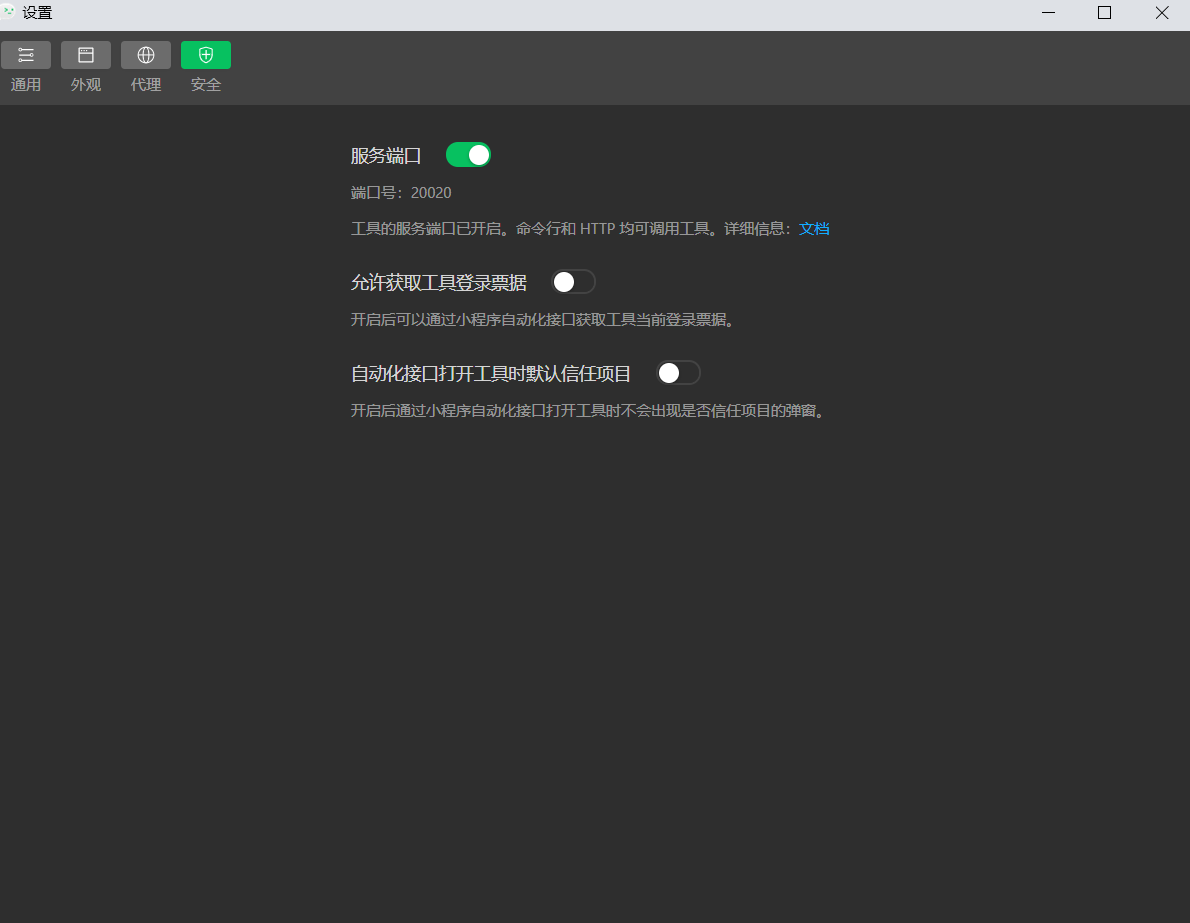Open the 文档 documentation link
This screenshot has height=923, width=1190.
814,228
